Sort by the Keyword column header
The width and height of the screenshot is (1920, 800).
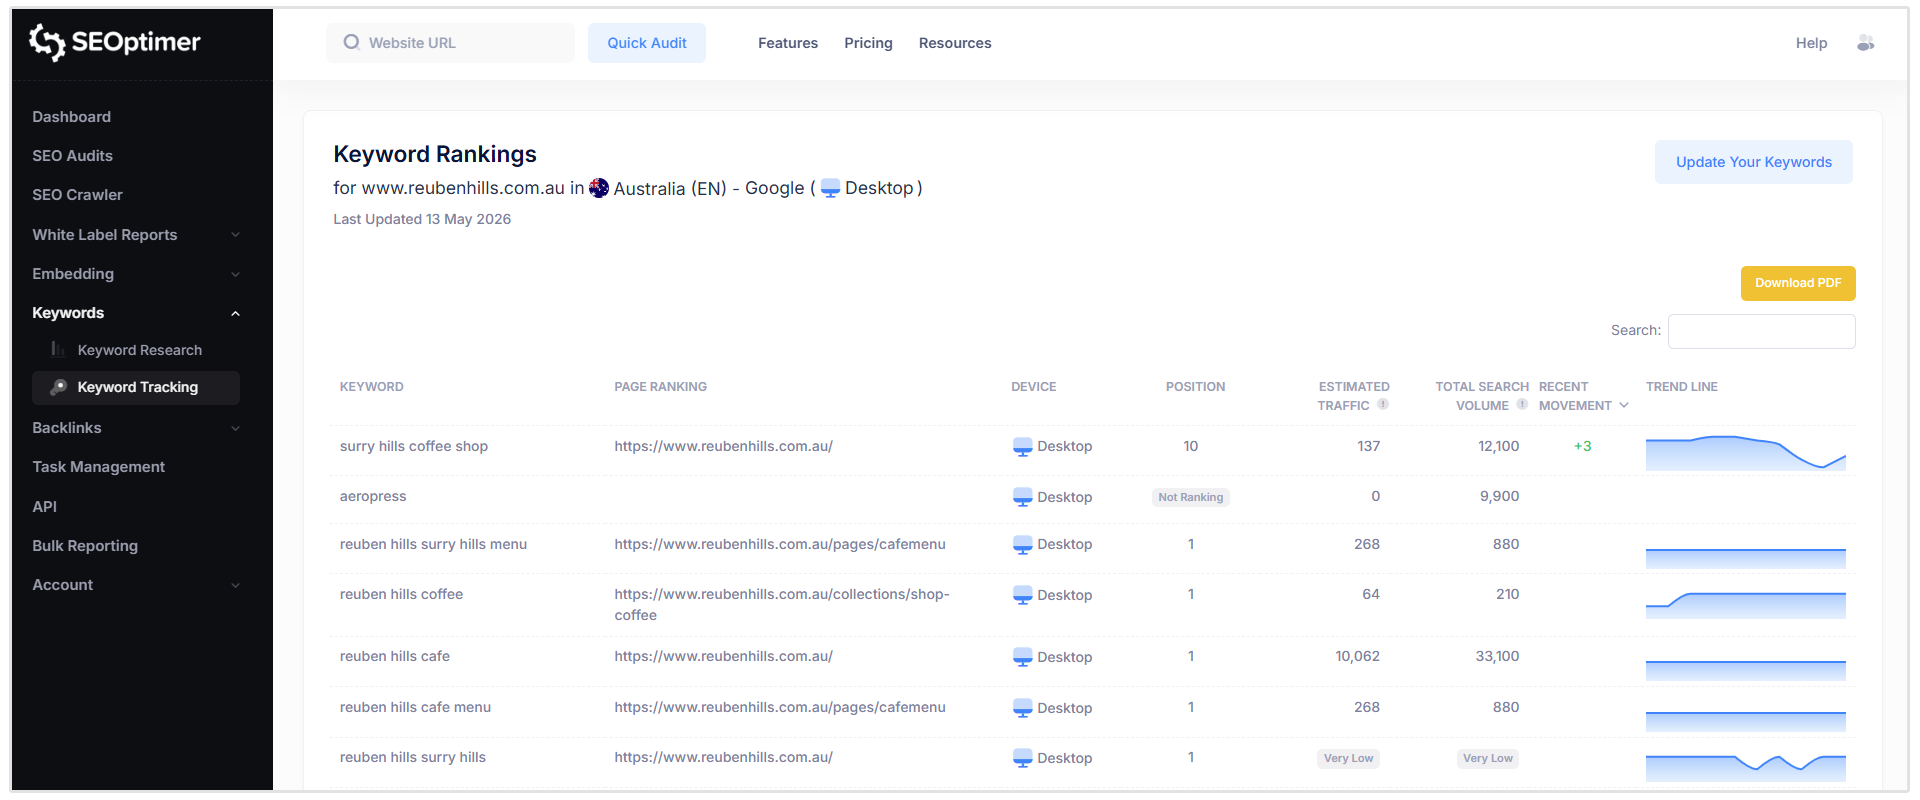372,387
